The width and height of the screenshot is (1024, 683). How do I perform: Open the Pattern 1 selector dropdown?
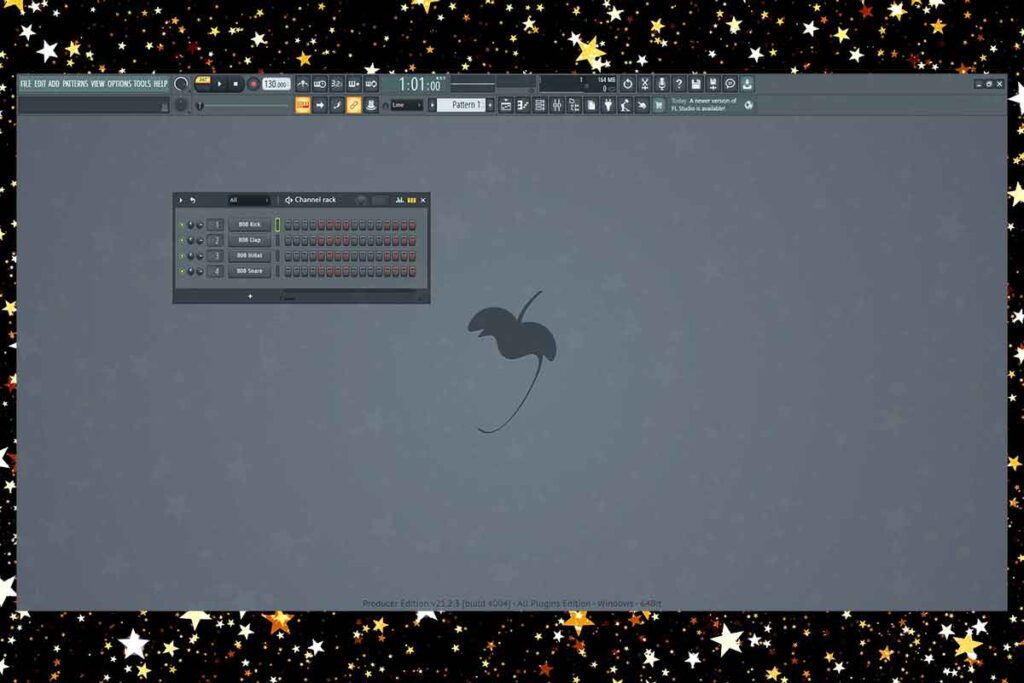pyautogui.click(x=461, y=105)
